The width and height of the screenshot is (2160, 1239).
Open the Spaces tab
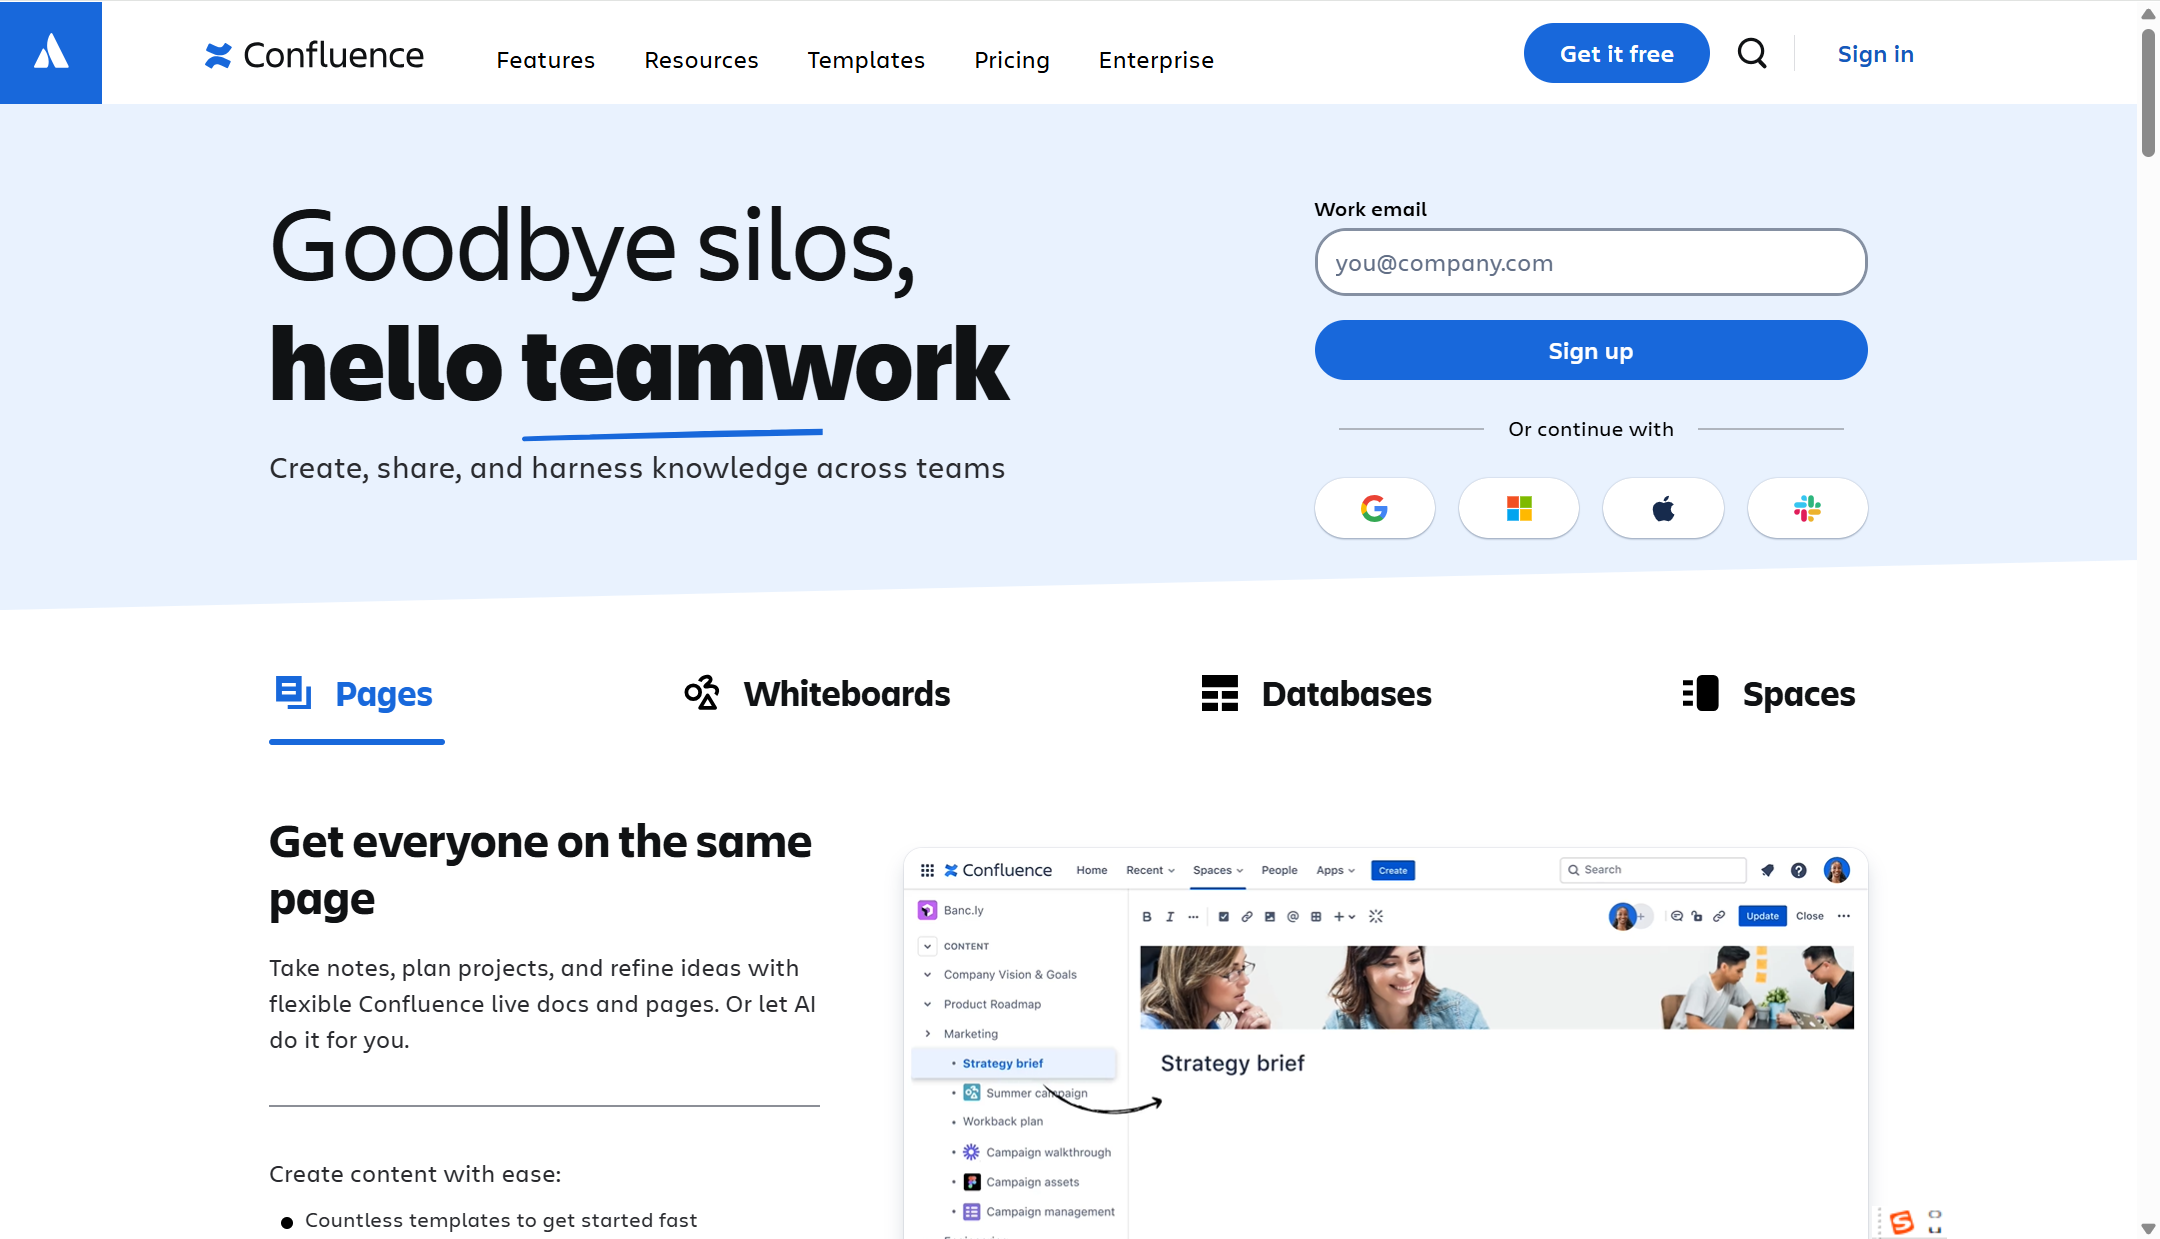[1768, 694]
